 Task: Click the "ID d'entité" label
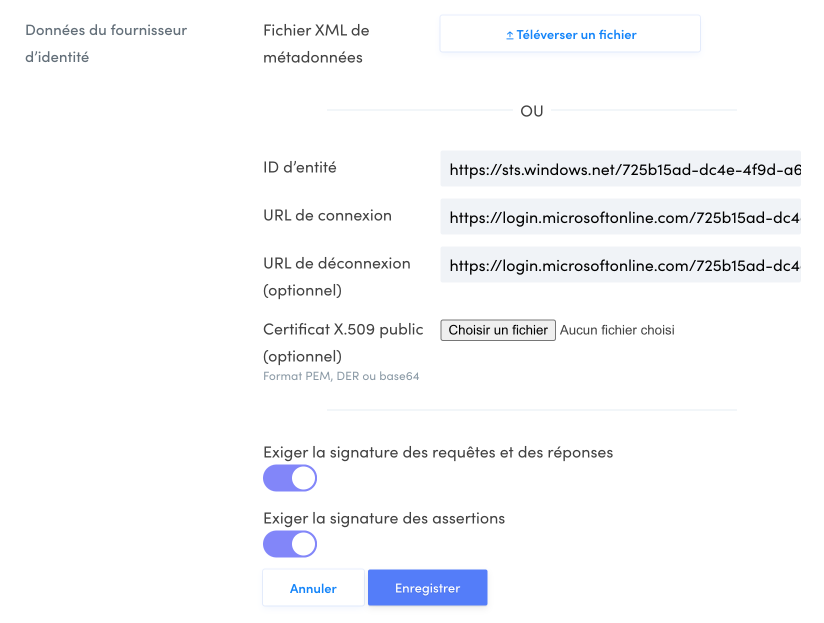point(300,167)
